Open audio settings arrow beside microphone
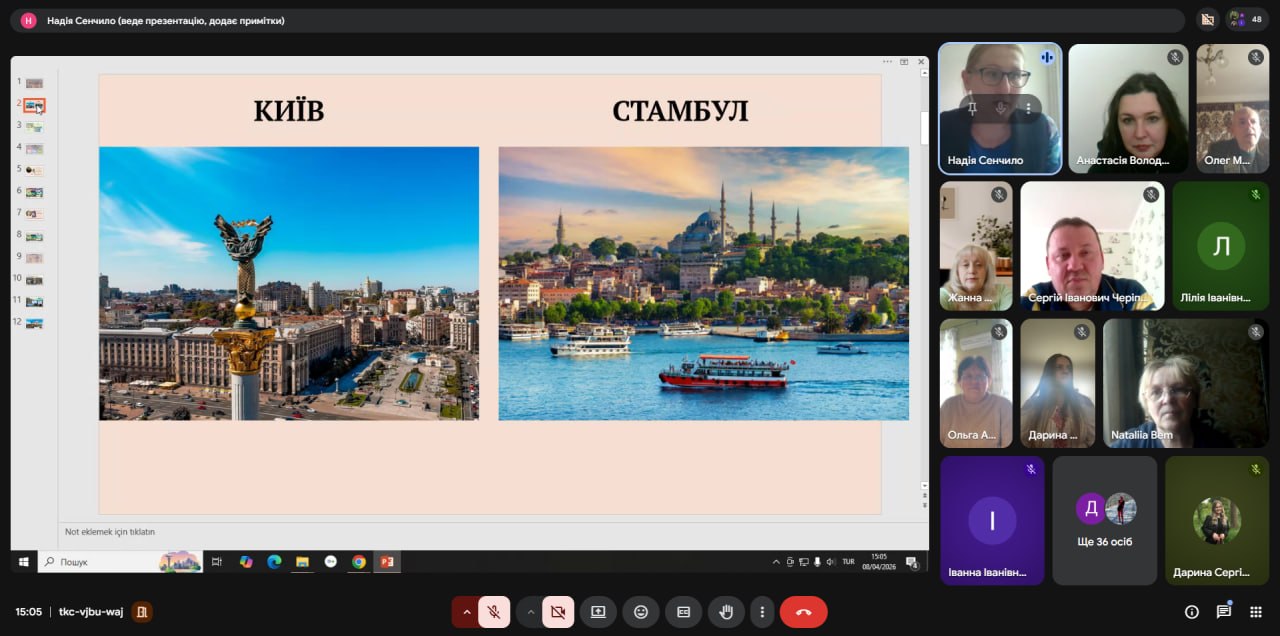The image size is (1280, 636). [x=466, y=612]
